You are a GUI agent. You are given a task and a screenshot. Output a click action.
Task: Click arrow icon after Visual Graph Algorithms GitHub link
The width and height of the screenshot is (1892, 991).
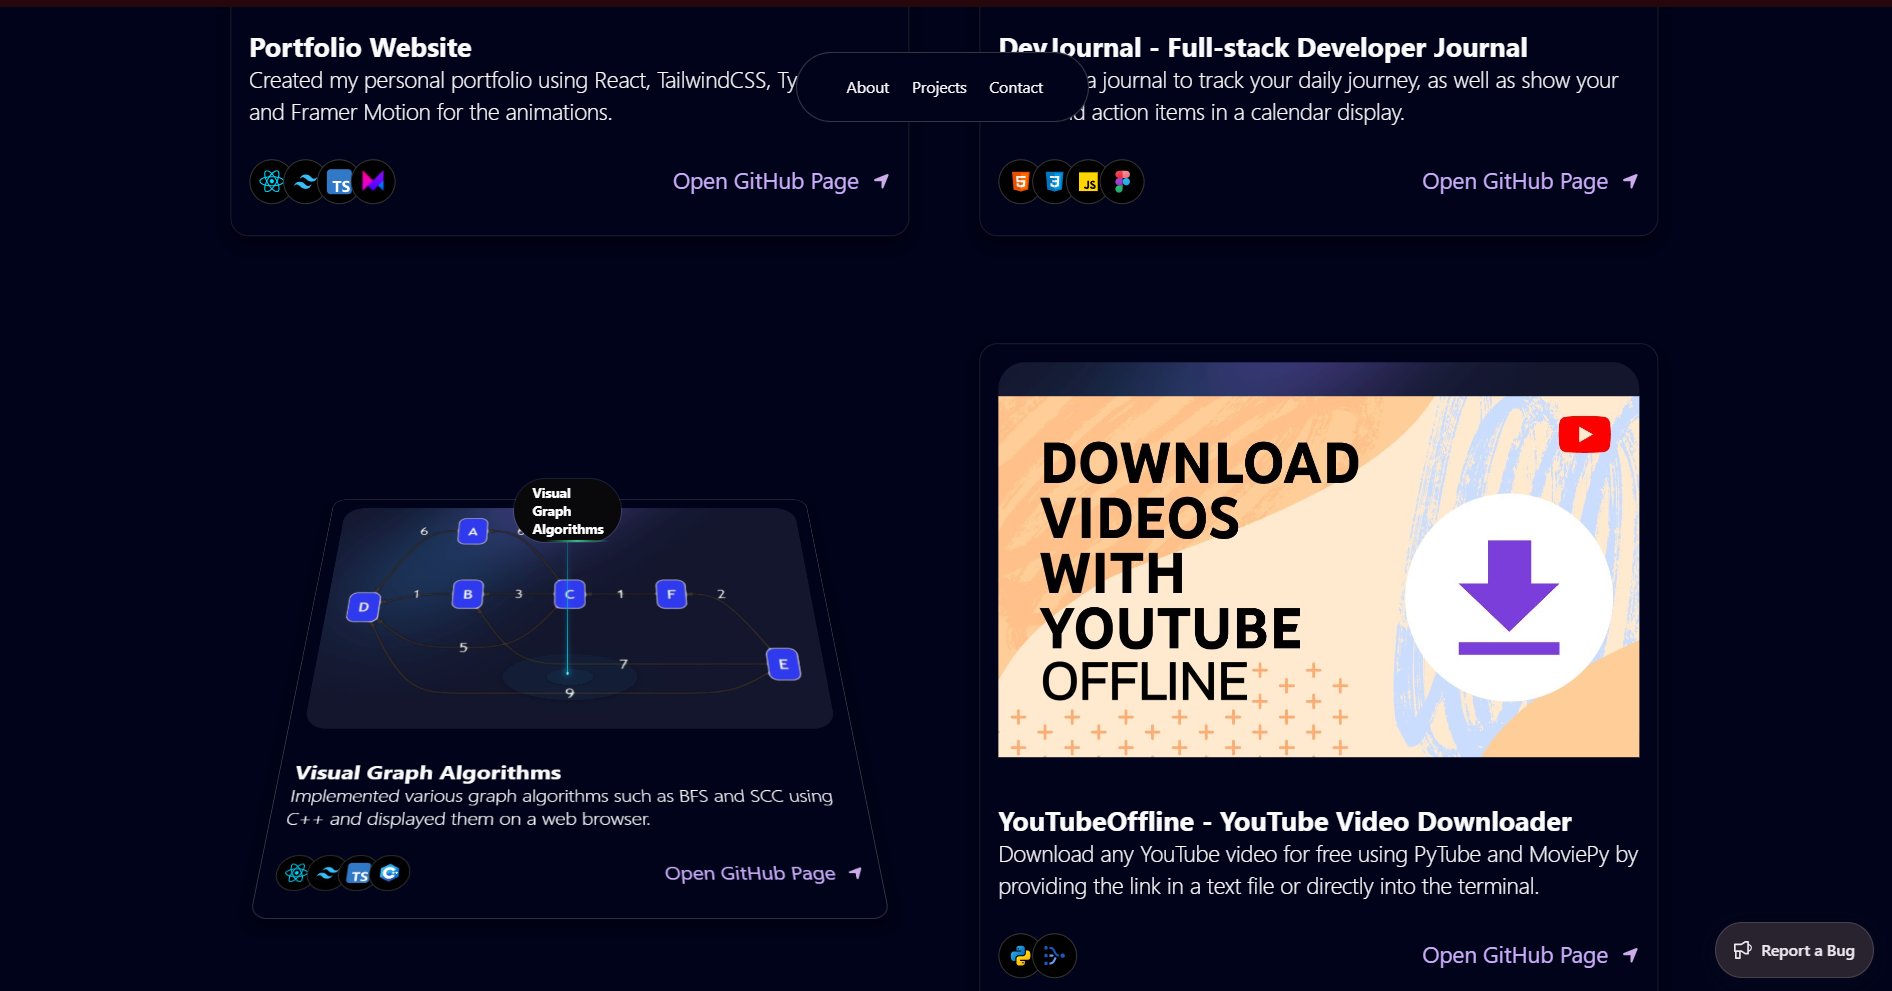(855, 873)
